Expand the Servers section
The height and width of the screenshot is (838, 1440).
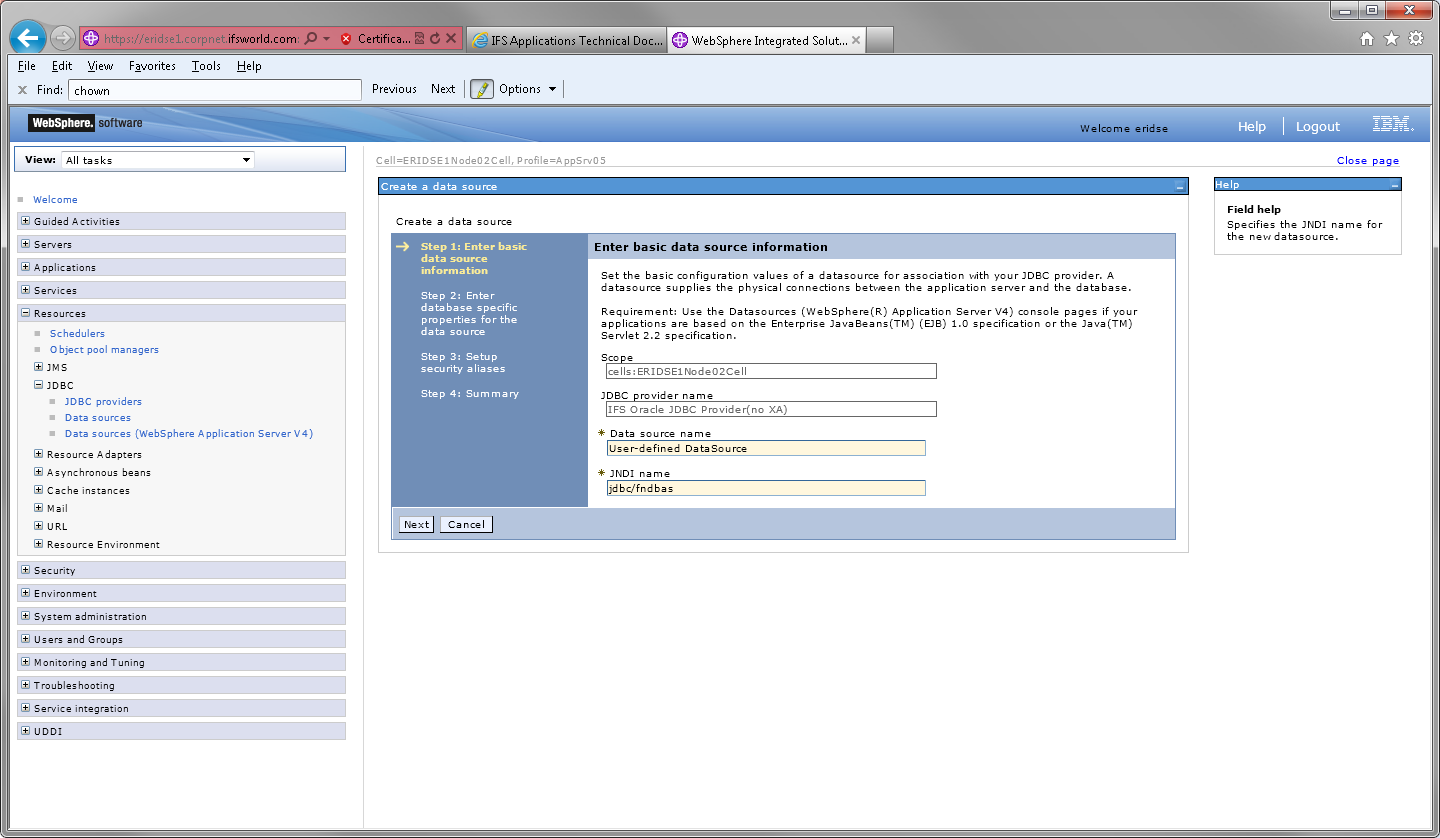click(26, 243)
